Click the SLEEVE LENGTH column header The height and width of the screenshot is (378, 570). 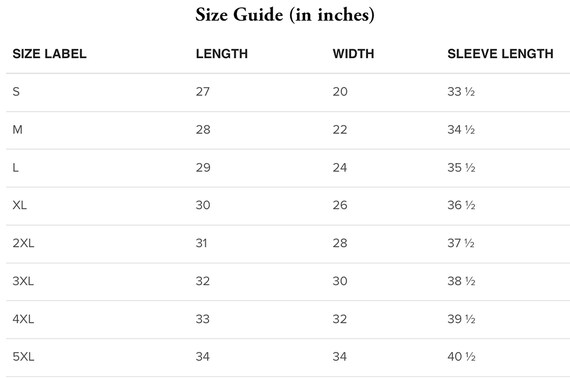tap(500, 54)
